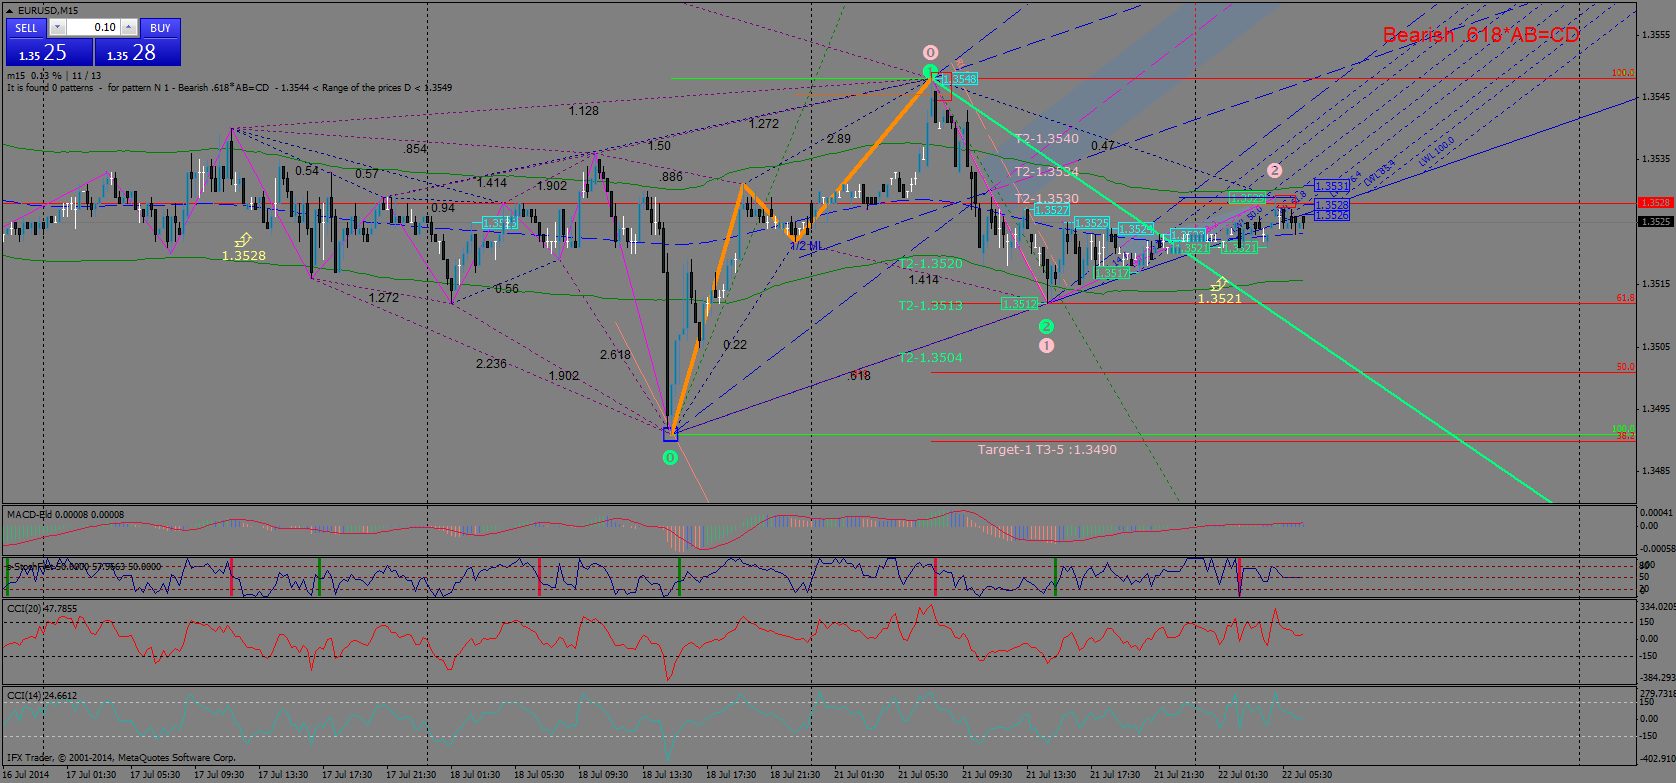Image resolution: width=1676 pixels, height=783 pixels.
Task: Click the Target-1 T3-5 :1.3490 label
Action: pos(1047,450)
